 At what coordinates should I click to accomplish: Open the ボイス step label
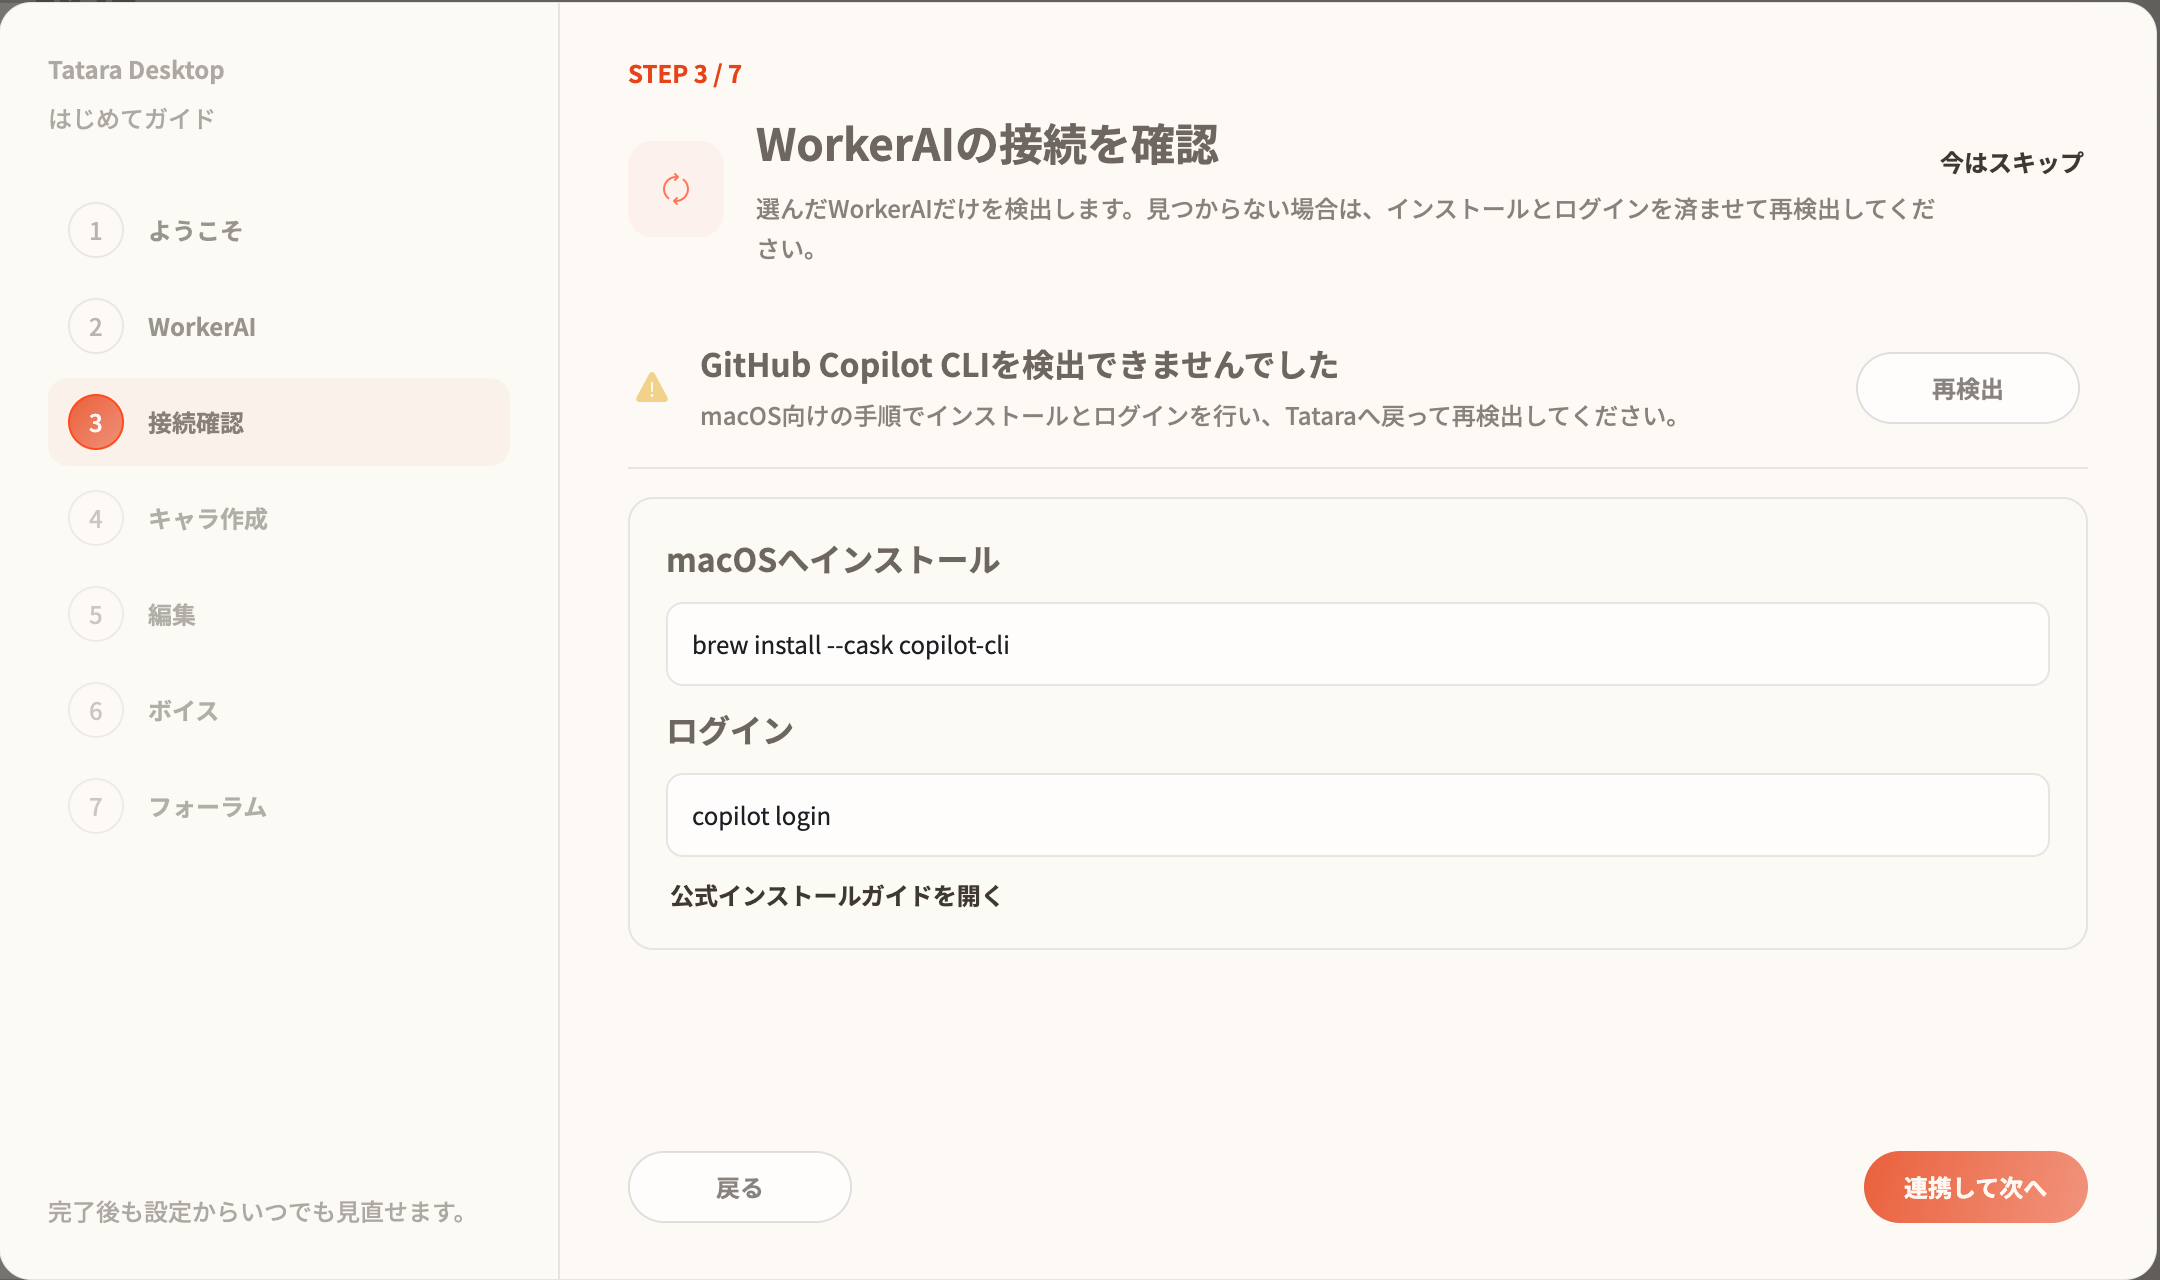pos(183,711)
